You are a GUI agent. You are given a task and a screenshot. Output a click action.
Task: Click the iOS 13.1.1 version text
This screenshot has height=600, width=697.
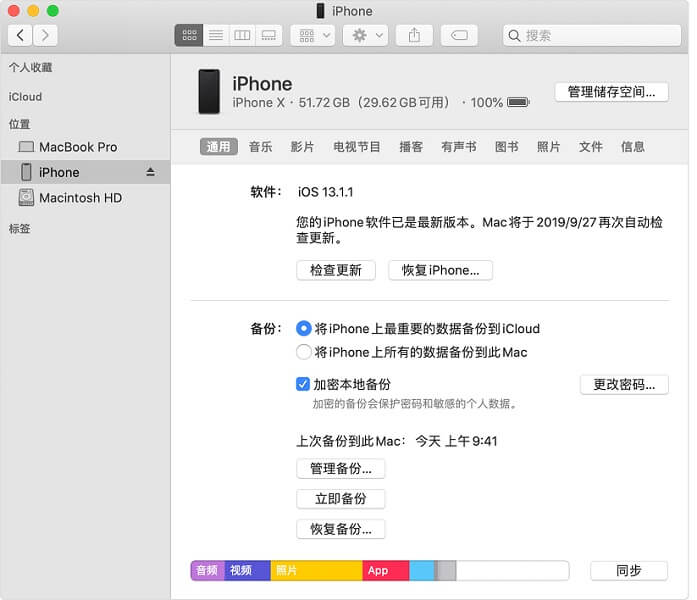(325, 192)
